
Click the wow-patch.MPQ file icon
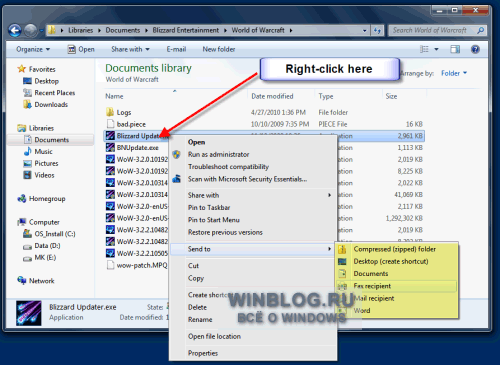point(110,265)
